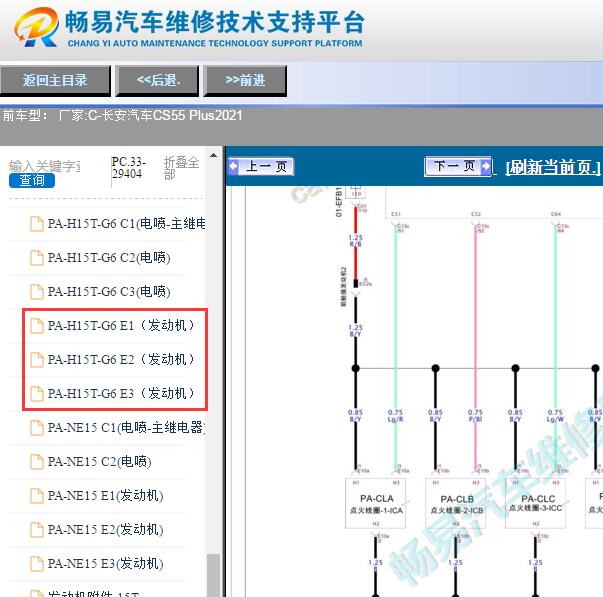
Task: Click the right arrow icon on 下一页
Action: click(x=486, y=167)
